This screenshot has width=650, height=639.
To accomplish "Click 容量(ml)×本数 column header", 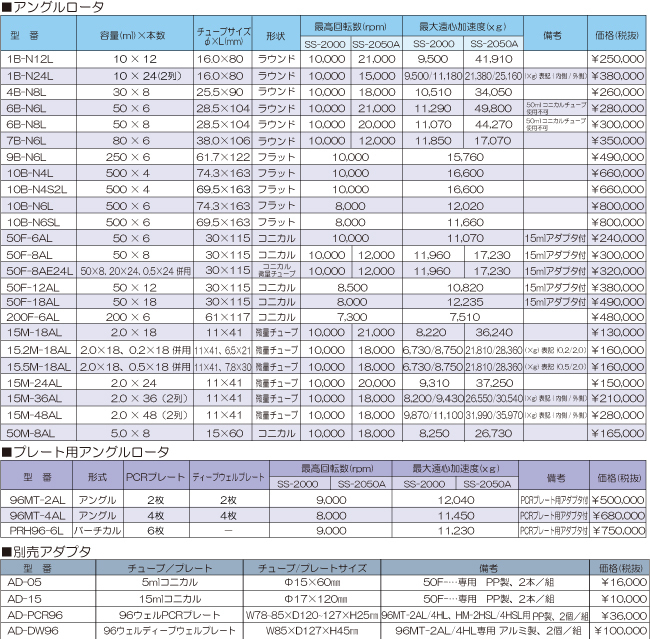I will tap(133, 35).
